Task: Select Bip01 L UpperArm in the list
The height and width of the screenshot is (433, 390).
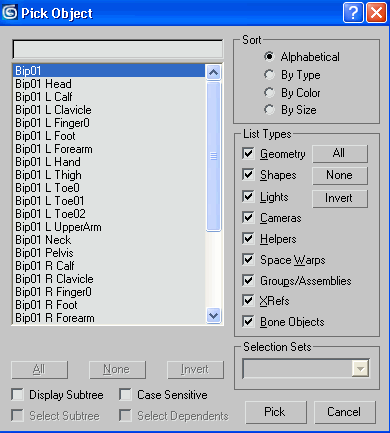Action: coord(109,227)
